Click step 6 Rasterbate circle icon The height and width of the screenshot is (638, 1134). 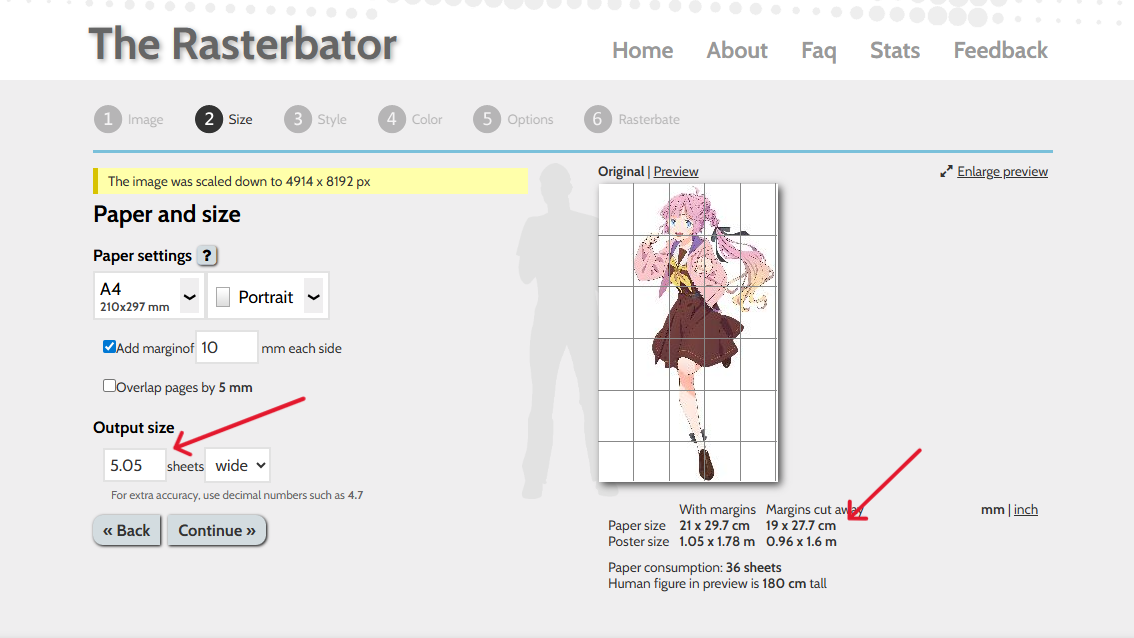coord(598,119)
